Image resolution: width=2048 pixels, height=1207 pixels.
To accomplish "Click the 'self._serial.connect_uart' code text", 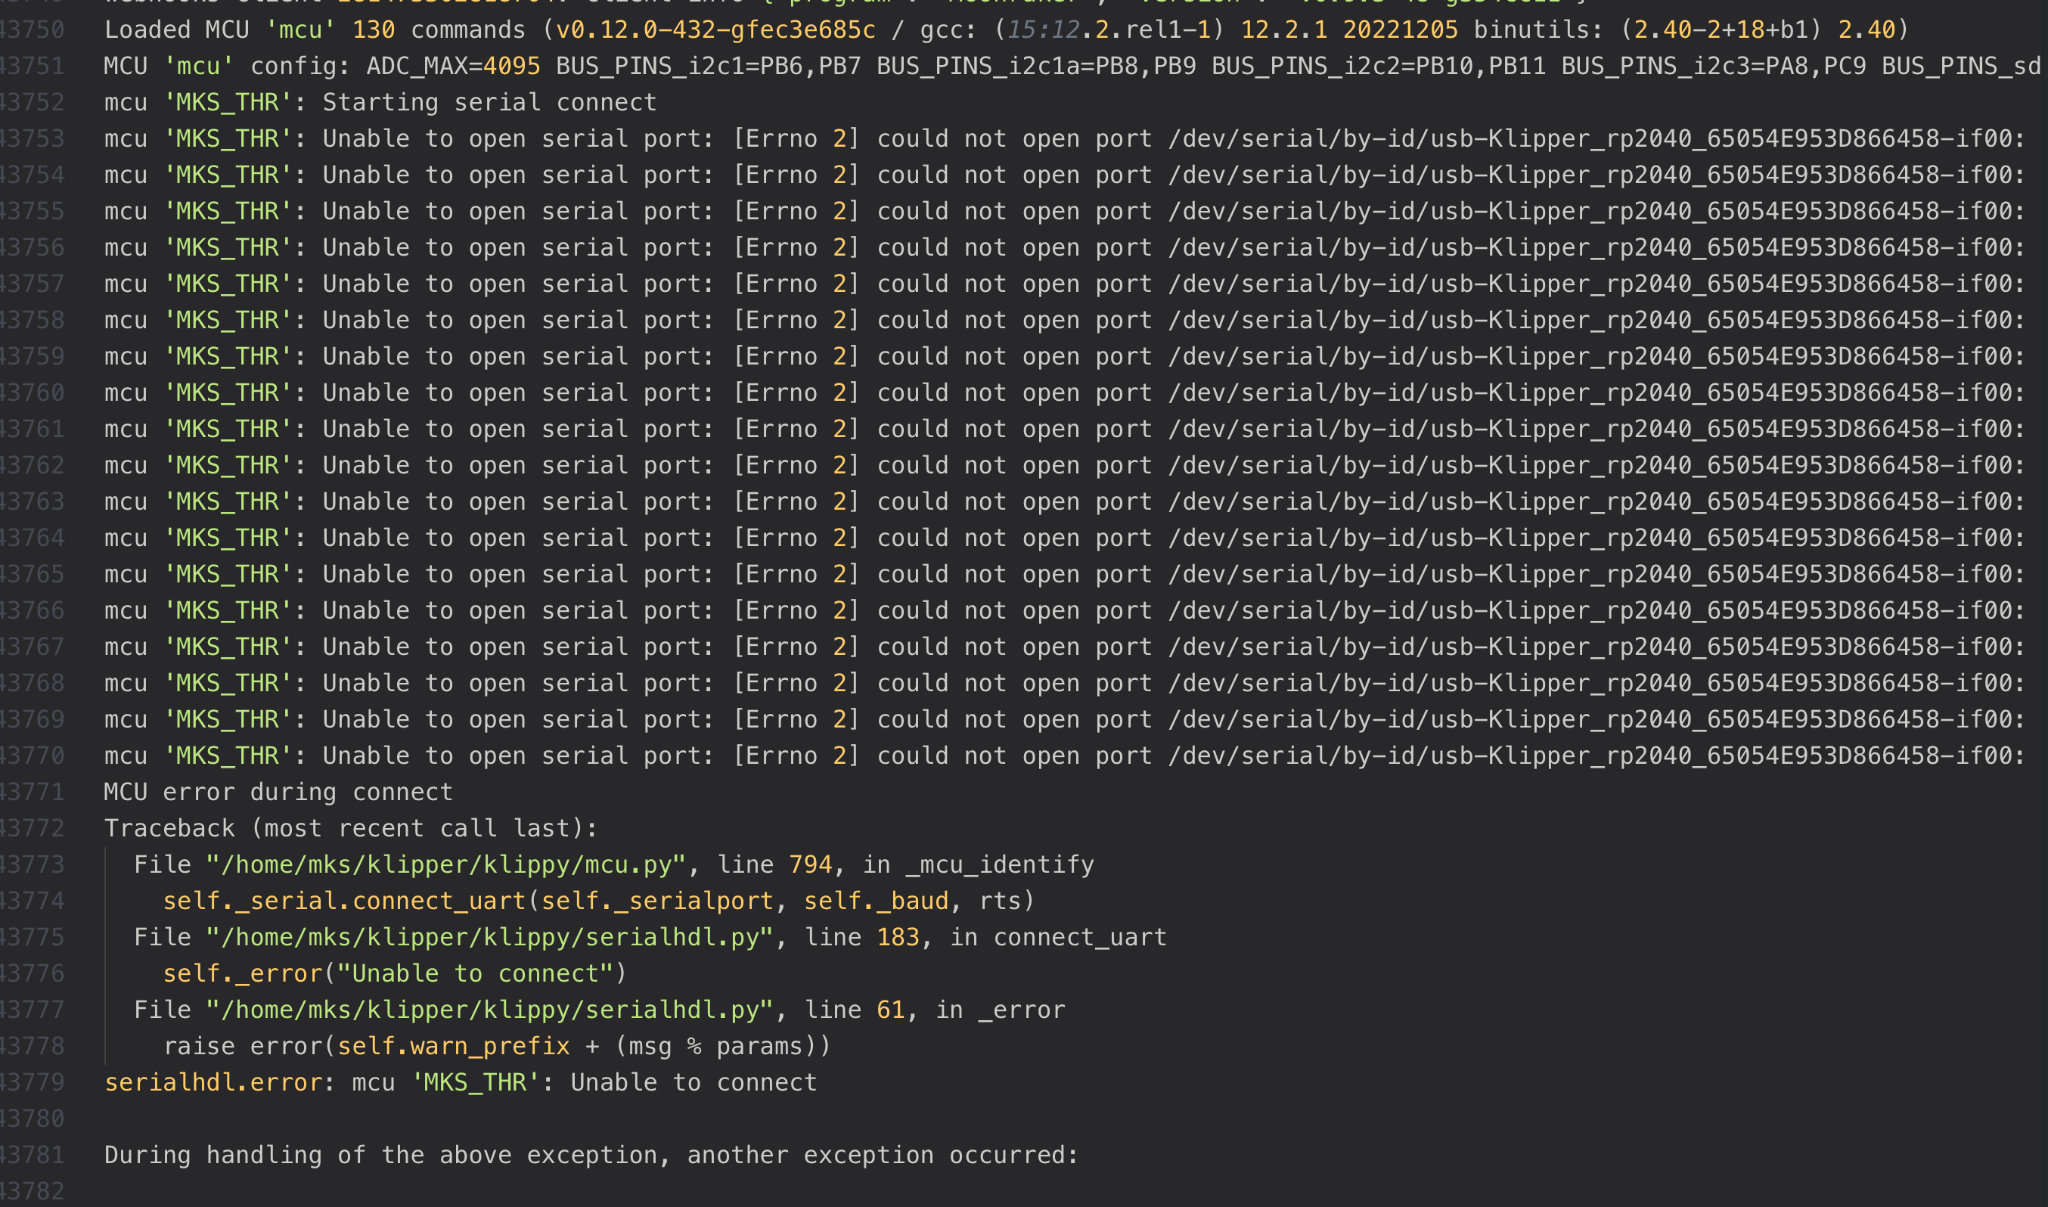I will point(344,901).
